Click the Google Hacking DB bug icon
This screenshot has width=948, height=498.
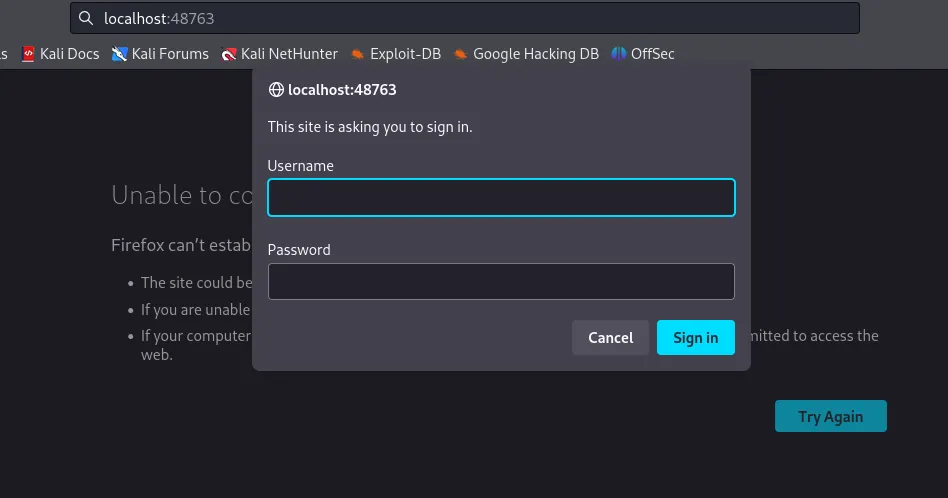pyautogui.click(x=461, y=54)
